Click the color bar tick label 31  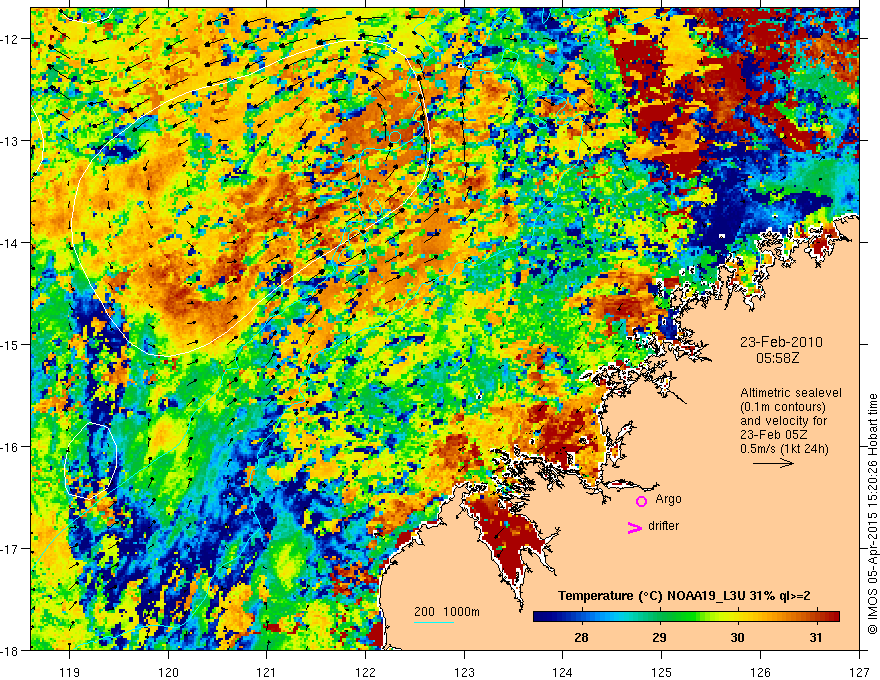(x=815, y=637)
